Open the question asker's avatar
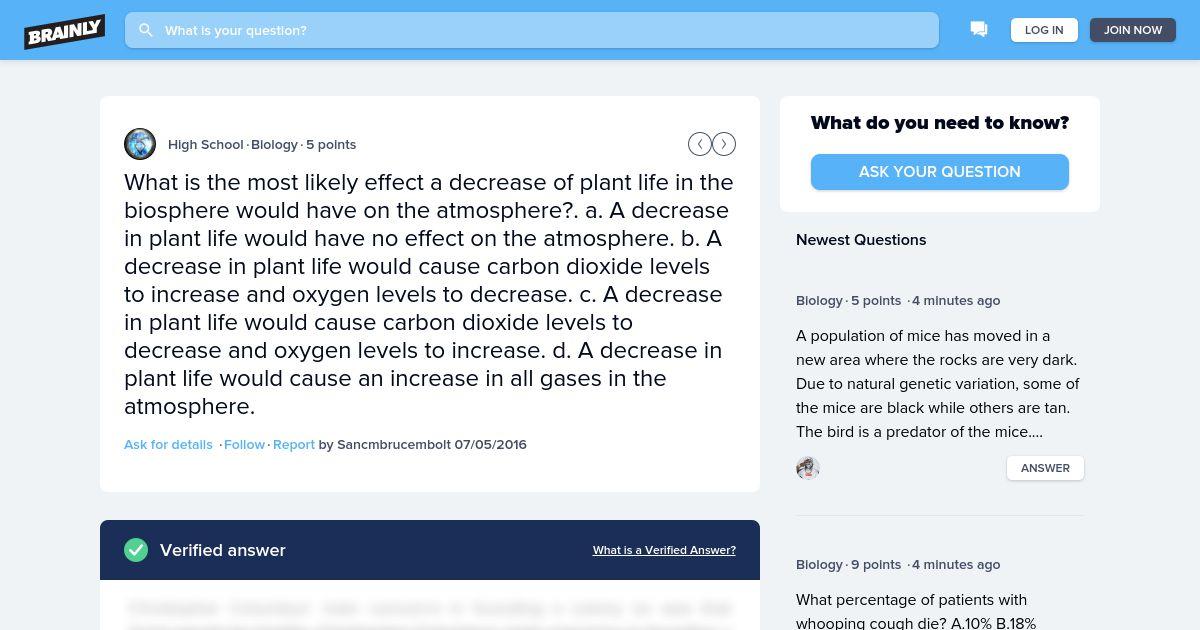 (x=140, y=144)
